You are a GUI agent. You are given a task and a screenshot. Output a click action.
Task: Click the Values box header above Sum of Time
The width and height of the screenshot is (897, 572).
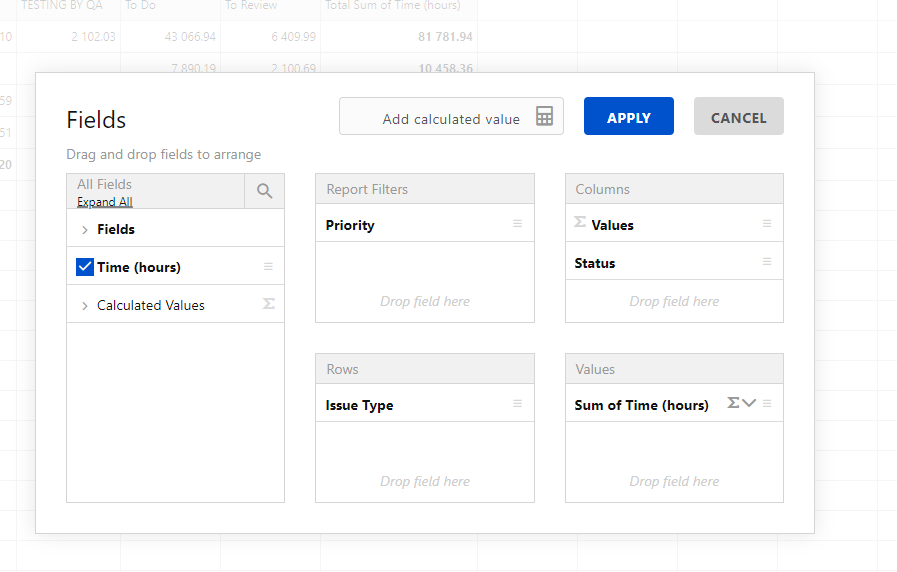[x=674, y=369]
